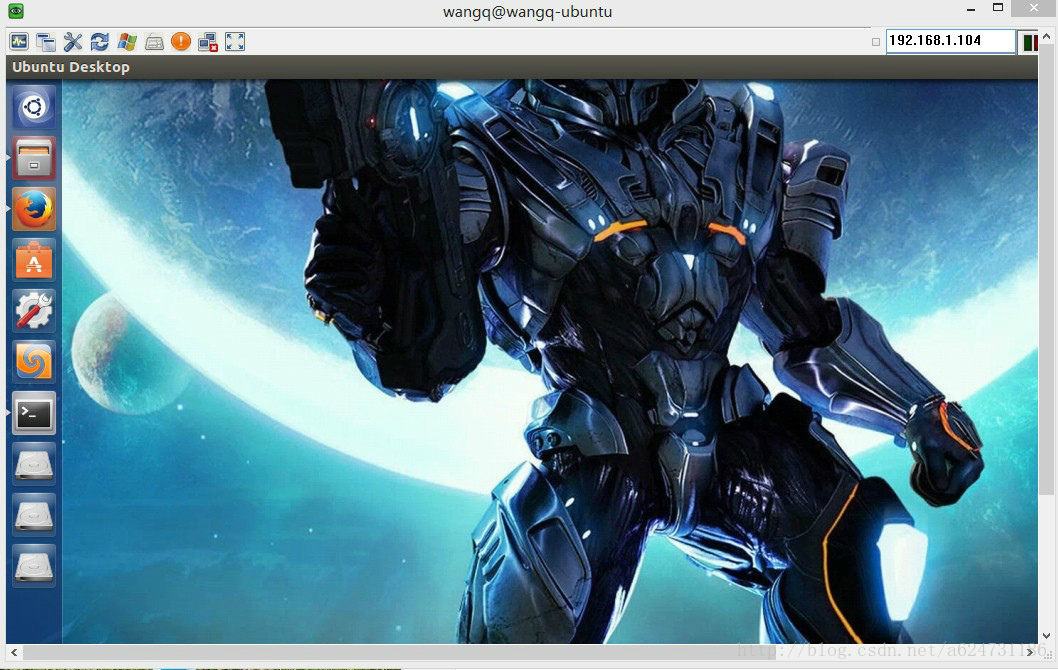Show connection status orange exclamation icon
1058x670 pixels.
pos(181,42)
